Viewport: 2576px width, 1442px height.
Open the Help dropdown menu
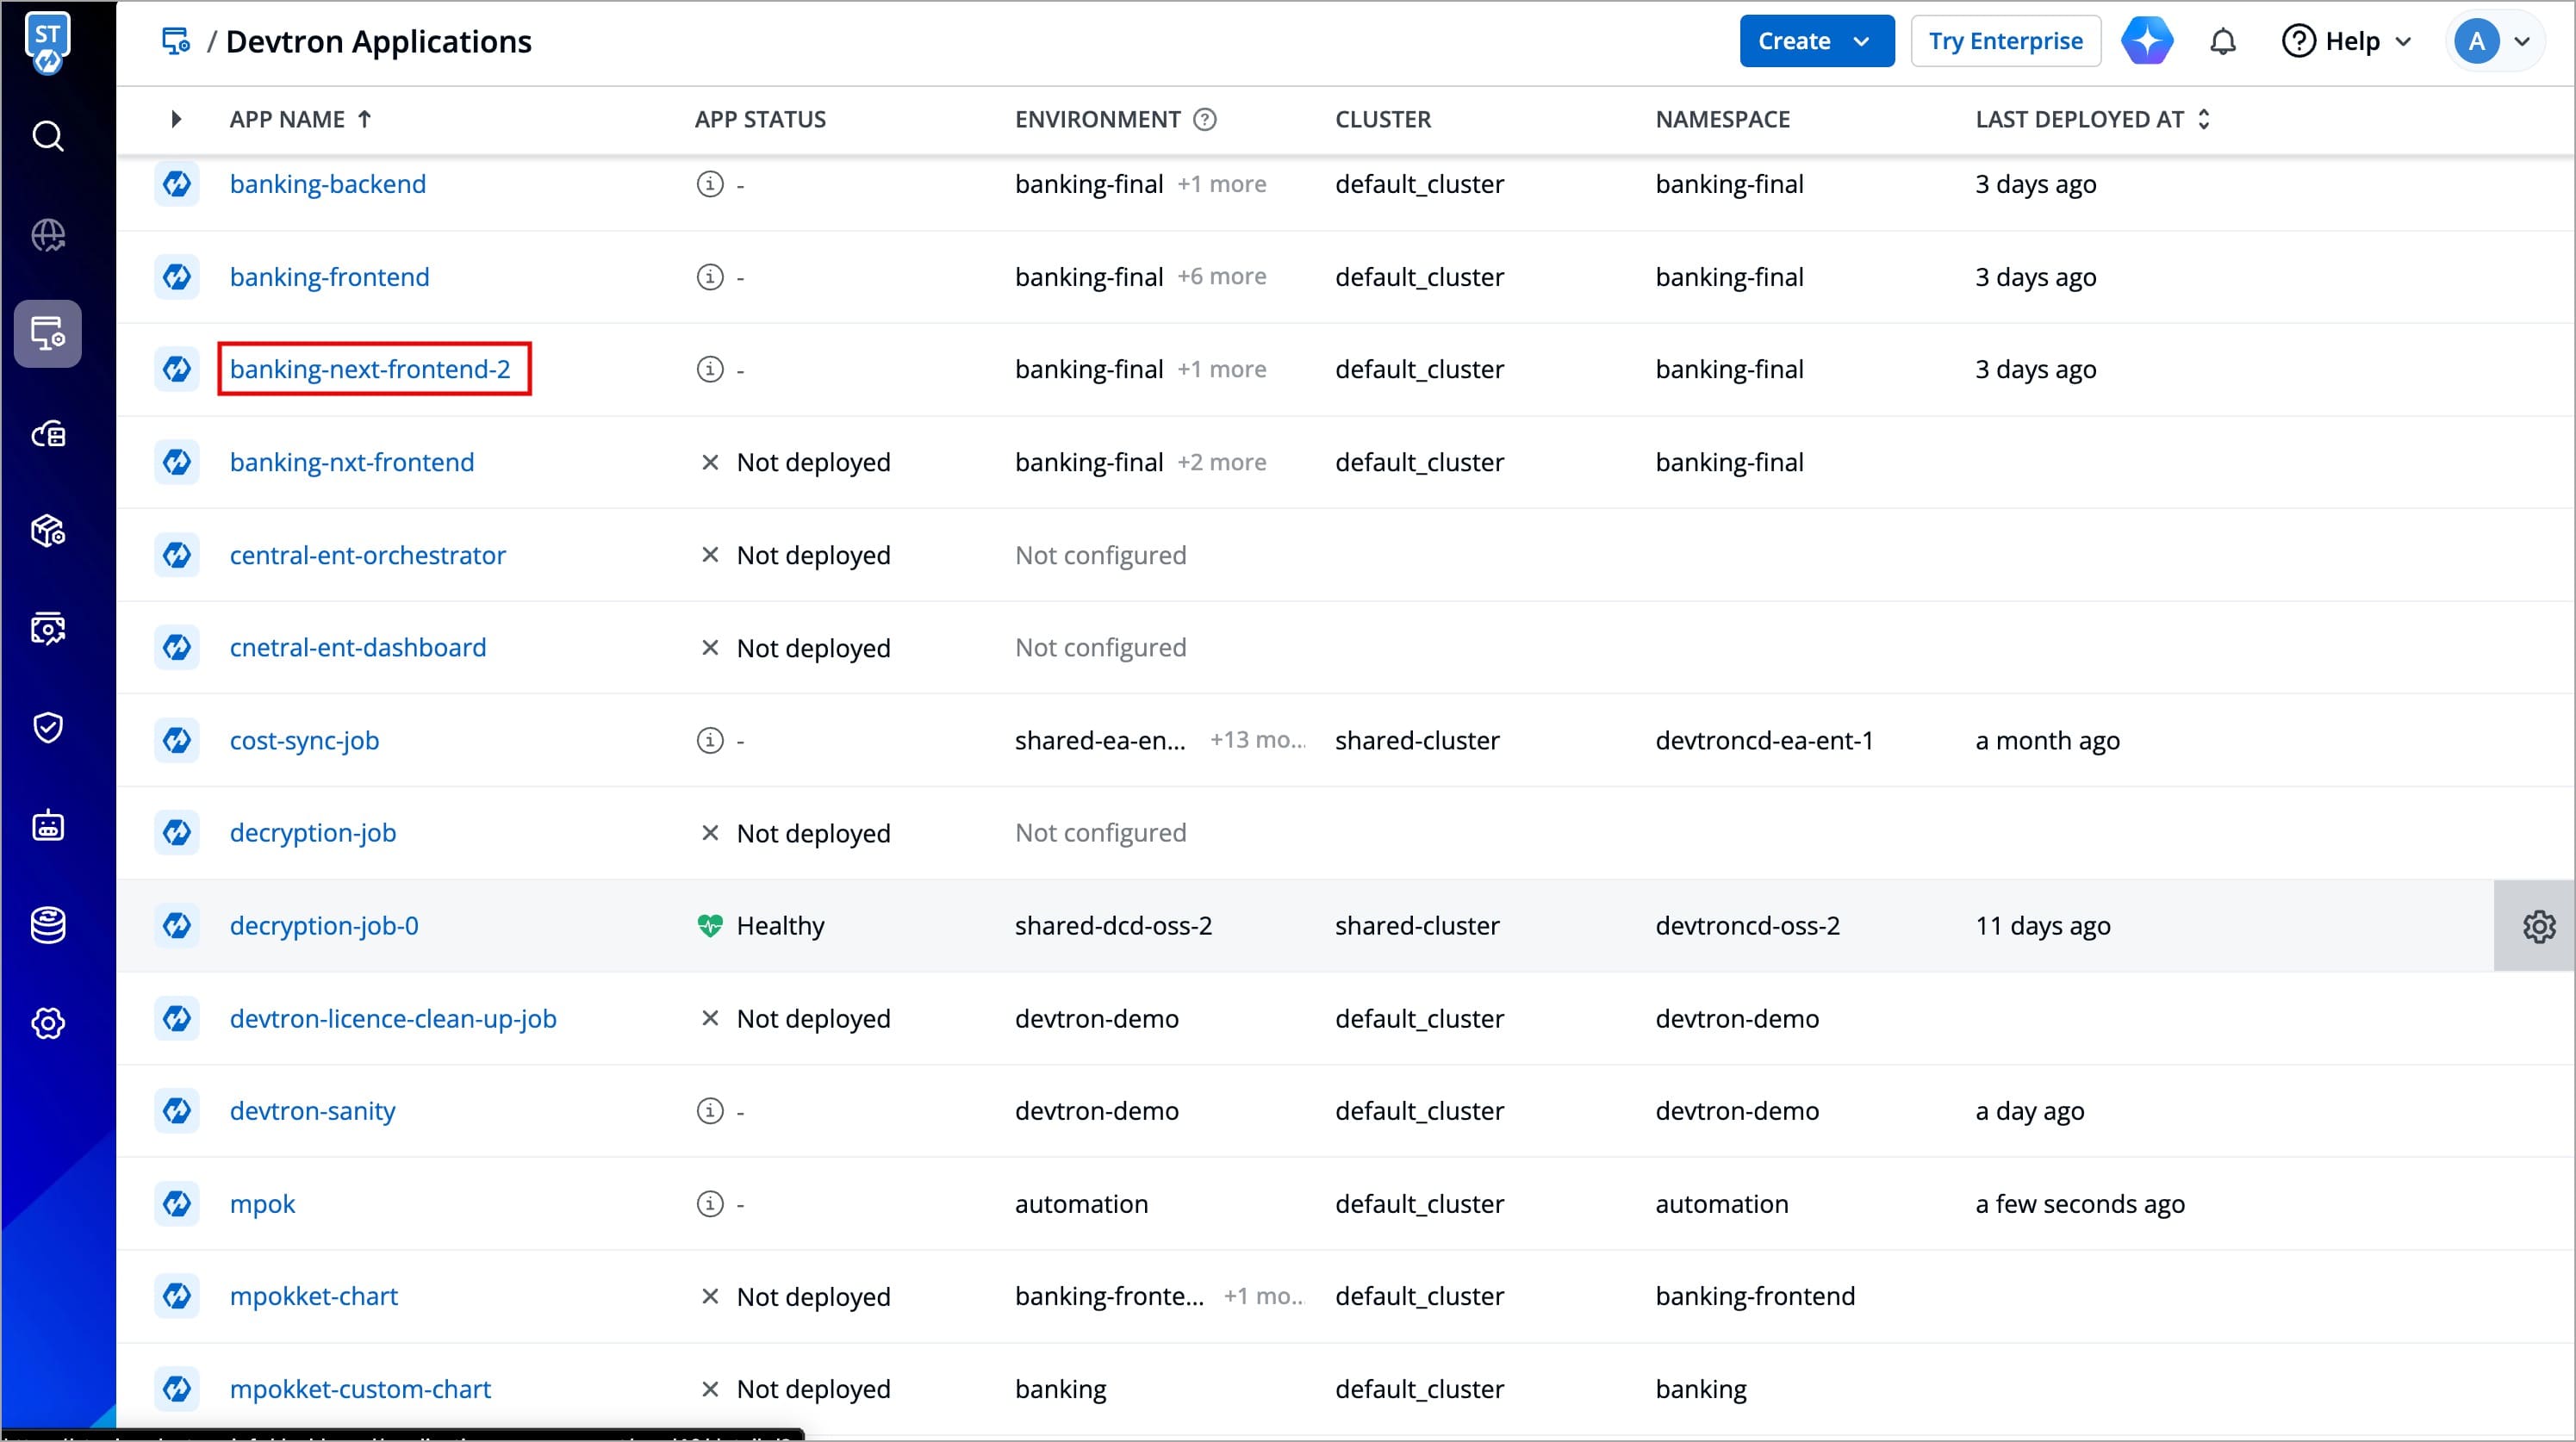[x=2347, y=42]
